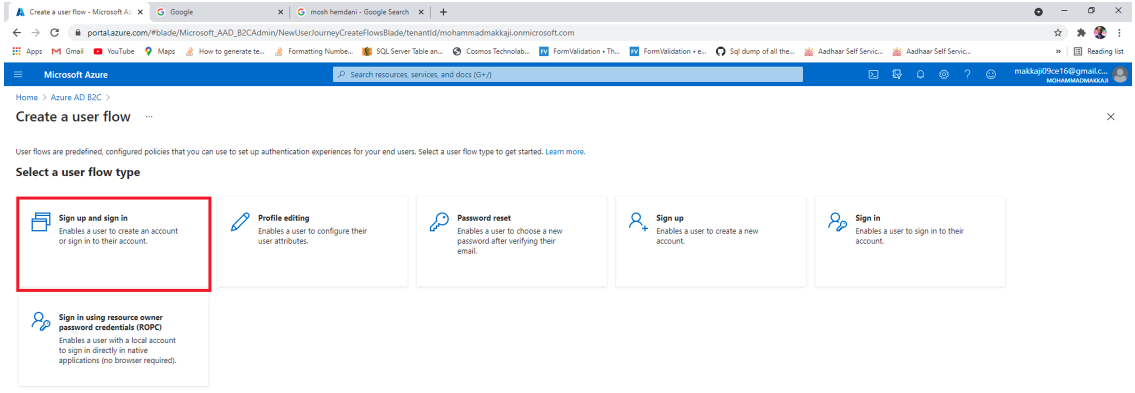
Task: Click the Microsoft Azure logo text
Action: tap(75, 75)
